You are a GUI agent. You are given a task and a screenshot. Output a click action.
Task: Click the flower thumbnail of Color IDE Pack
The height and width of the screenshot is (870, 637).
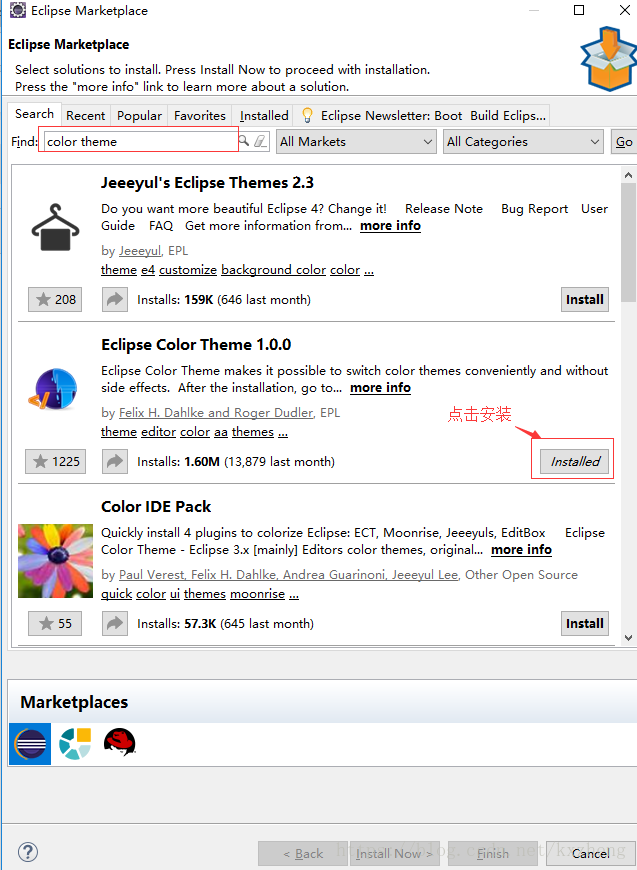point(55,561)
